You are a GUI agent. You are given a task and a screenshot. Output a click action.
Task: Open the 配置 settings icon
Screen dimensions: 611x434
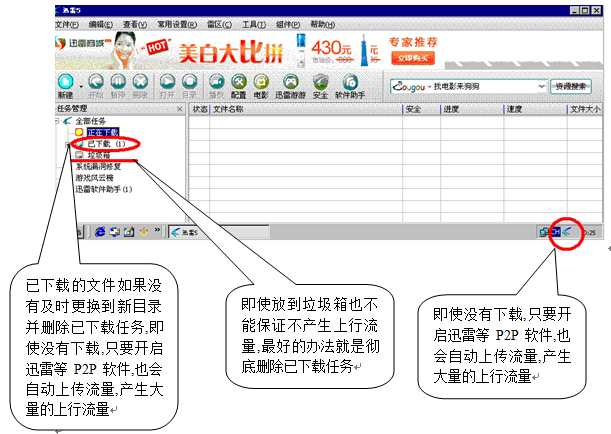point(238,82)
